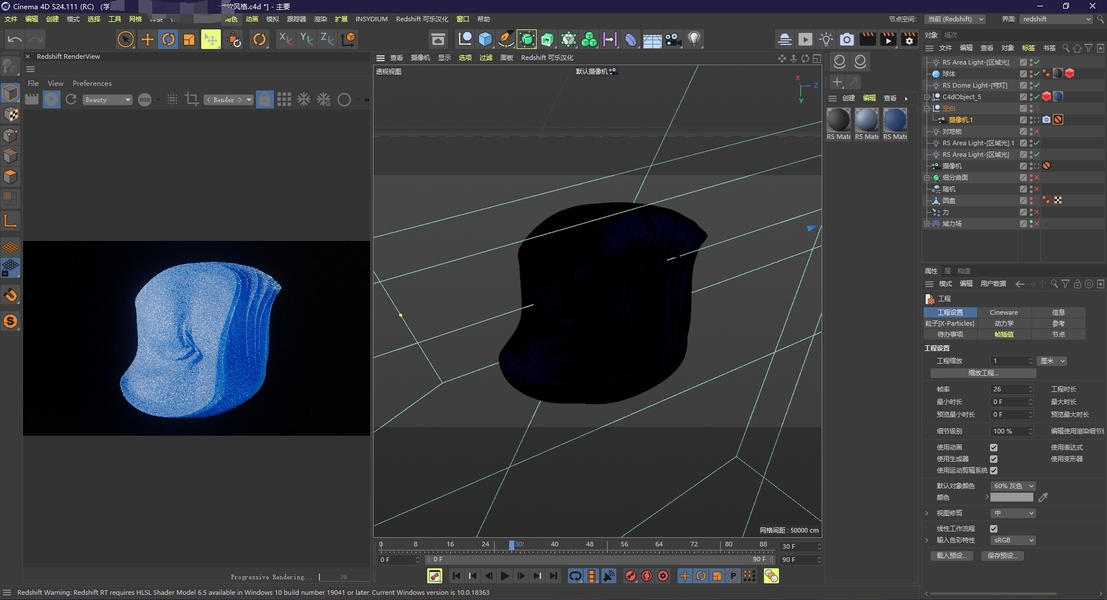This screenshot has height=600, width=1107.
Task: Select the Scale tool
Action: tap(189, 39)
